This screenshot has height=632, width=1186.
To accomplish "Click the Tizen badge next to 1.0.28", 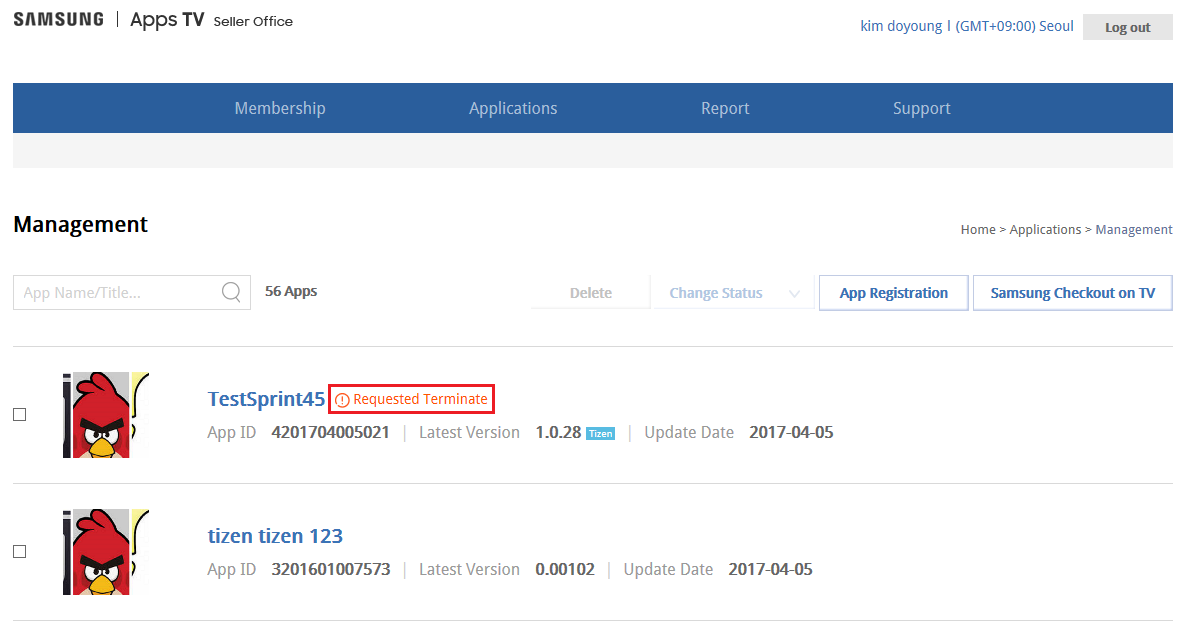I will pyautogui.click(x=601, y=434).
